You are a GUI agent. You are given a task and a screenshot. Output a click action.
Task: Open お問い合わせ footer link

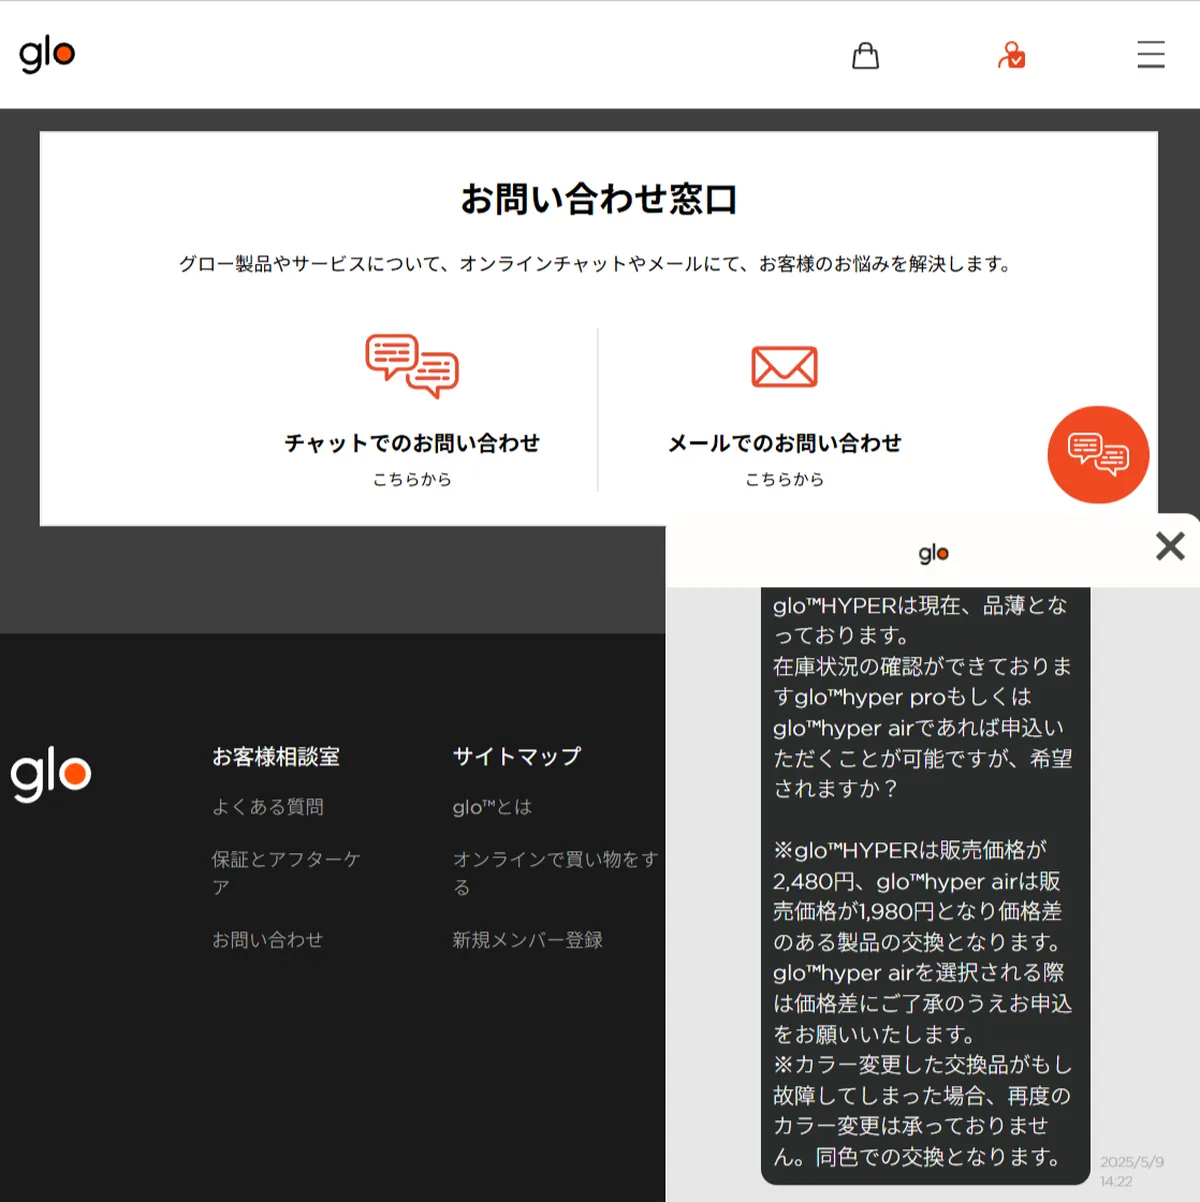[268, 940]
